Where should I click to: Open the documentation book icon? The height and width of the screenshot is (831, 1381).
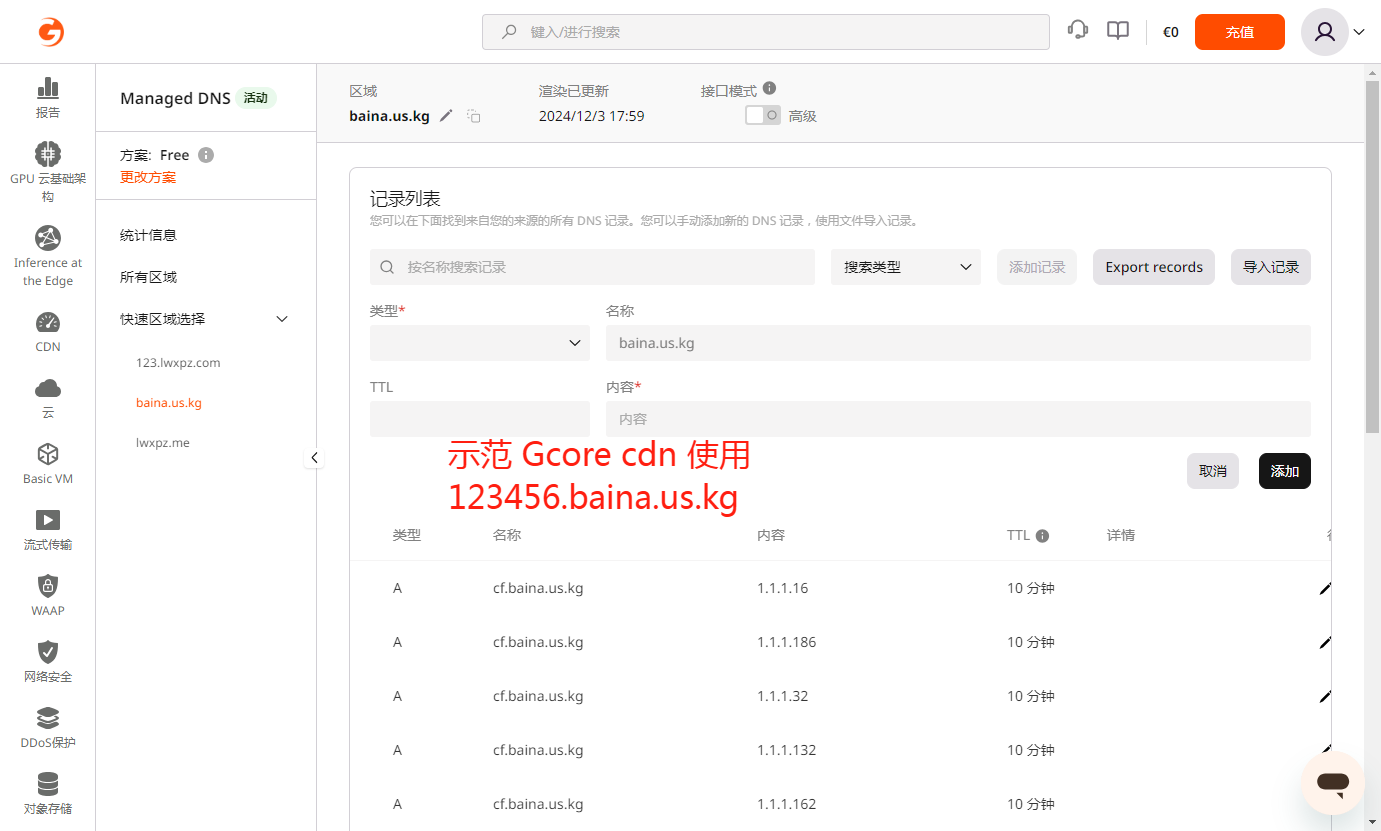(1118, 31)
